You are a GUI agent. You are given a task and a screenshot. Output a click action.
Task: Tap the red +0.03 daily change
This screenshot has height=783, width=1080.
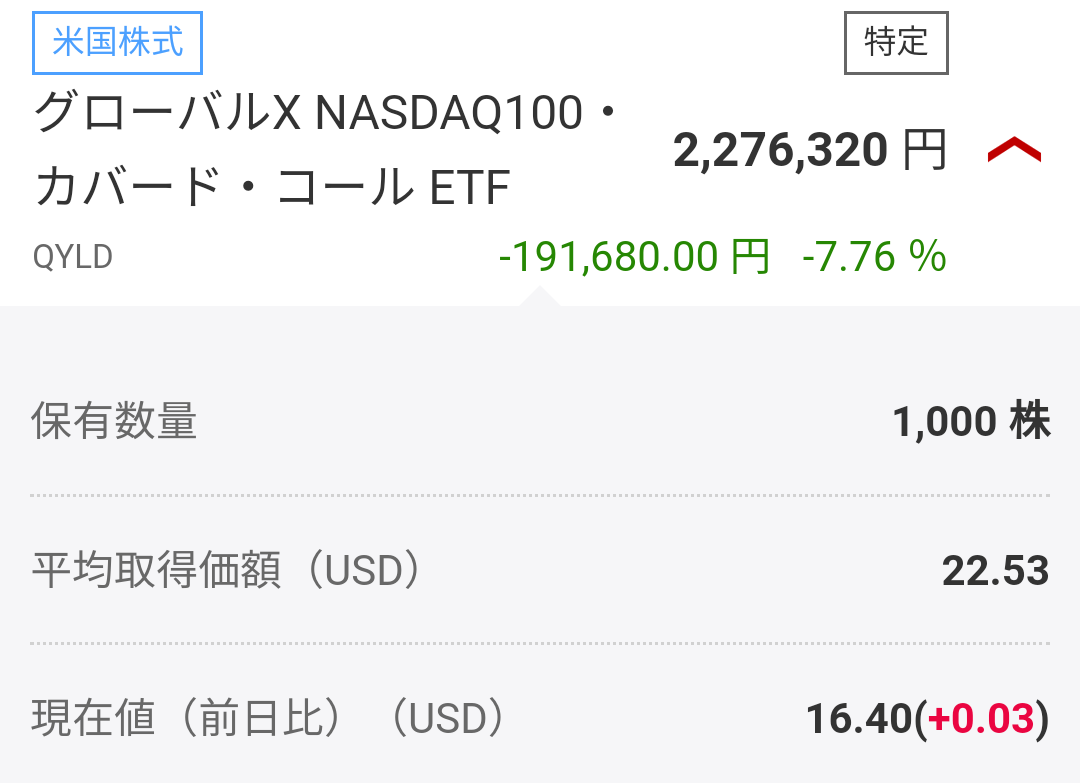(x=981, y=719)
